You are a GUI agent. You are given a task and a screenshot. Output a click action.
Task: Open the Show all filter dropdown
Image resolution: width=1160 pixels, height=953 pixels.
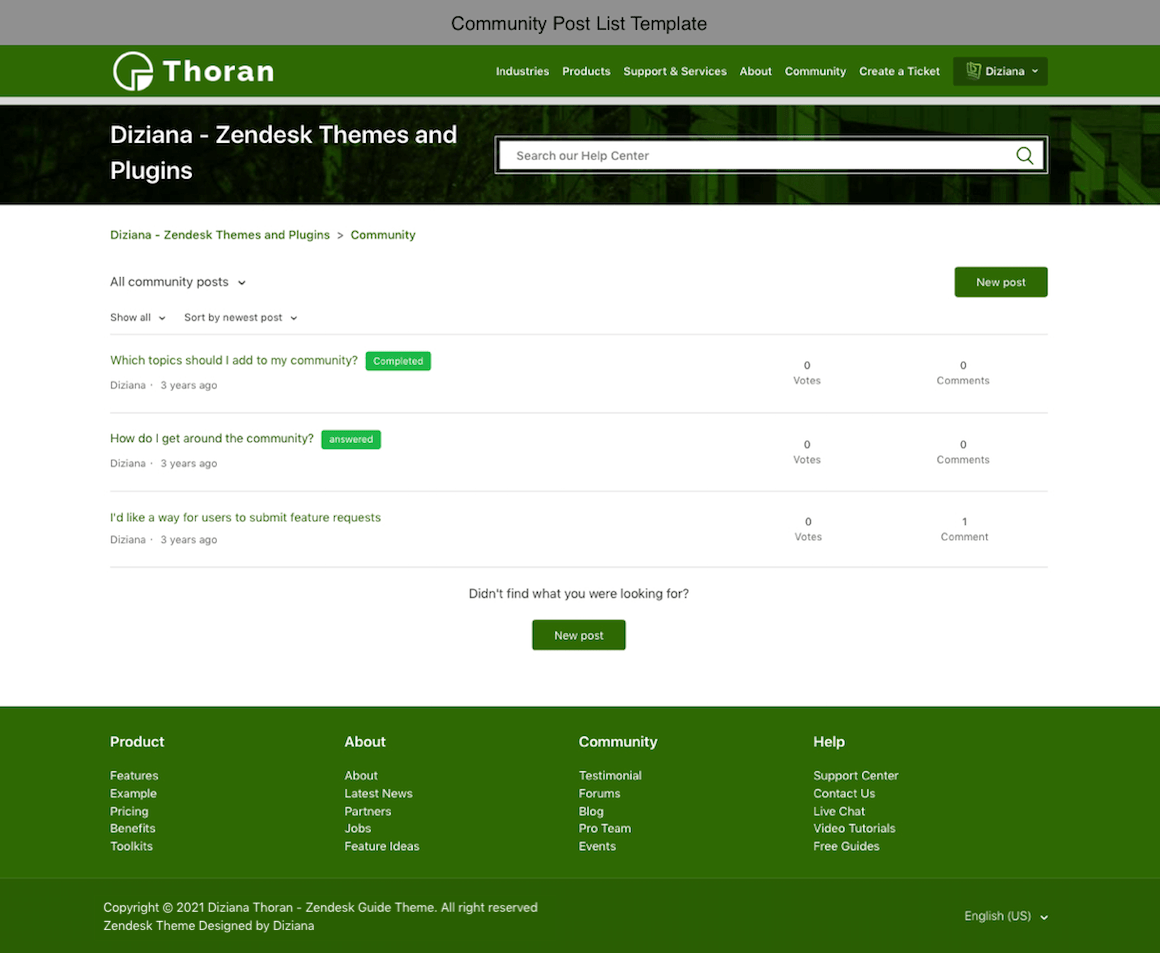point(138,318)
